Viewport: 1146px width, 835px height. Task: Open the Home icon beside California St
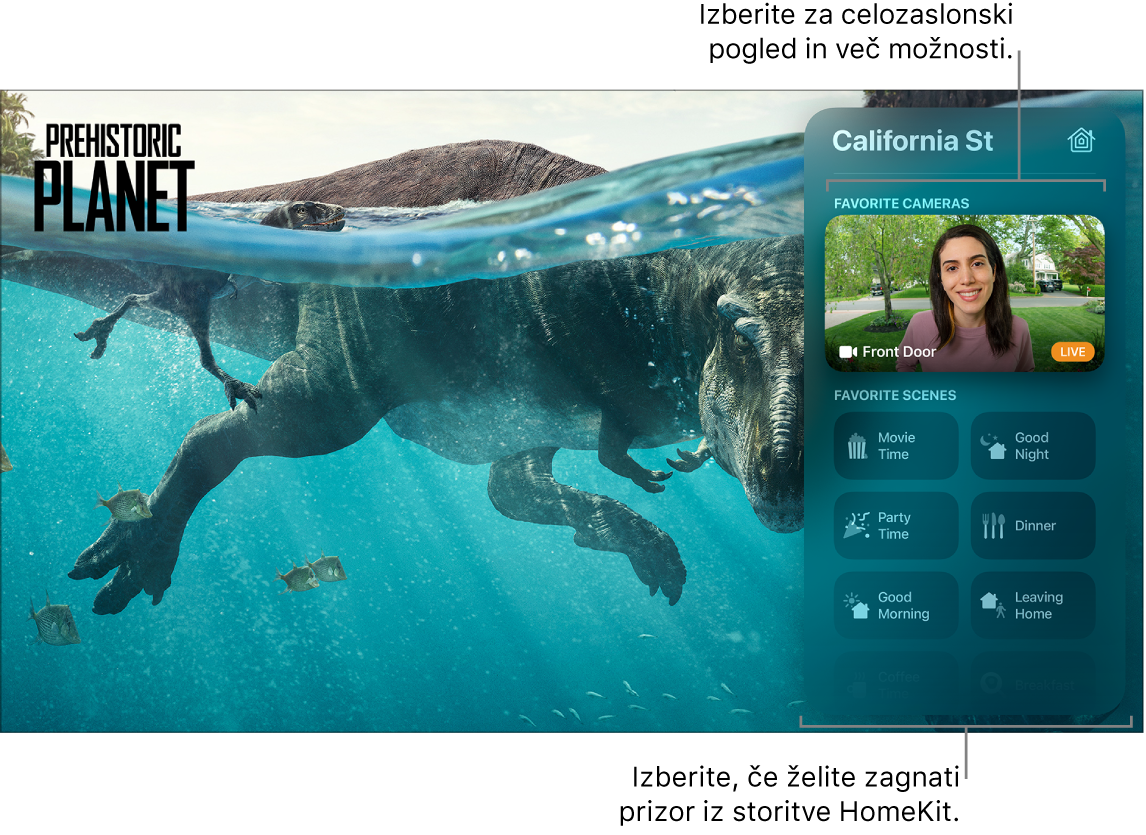1080,140
